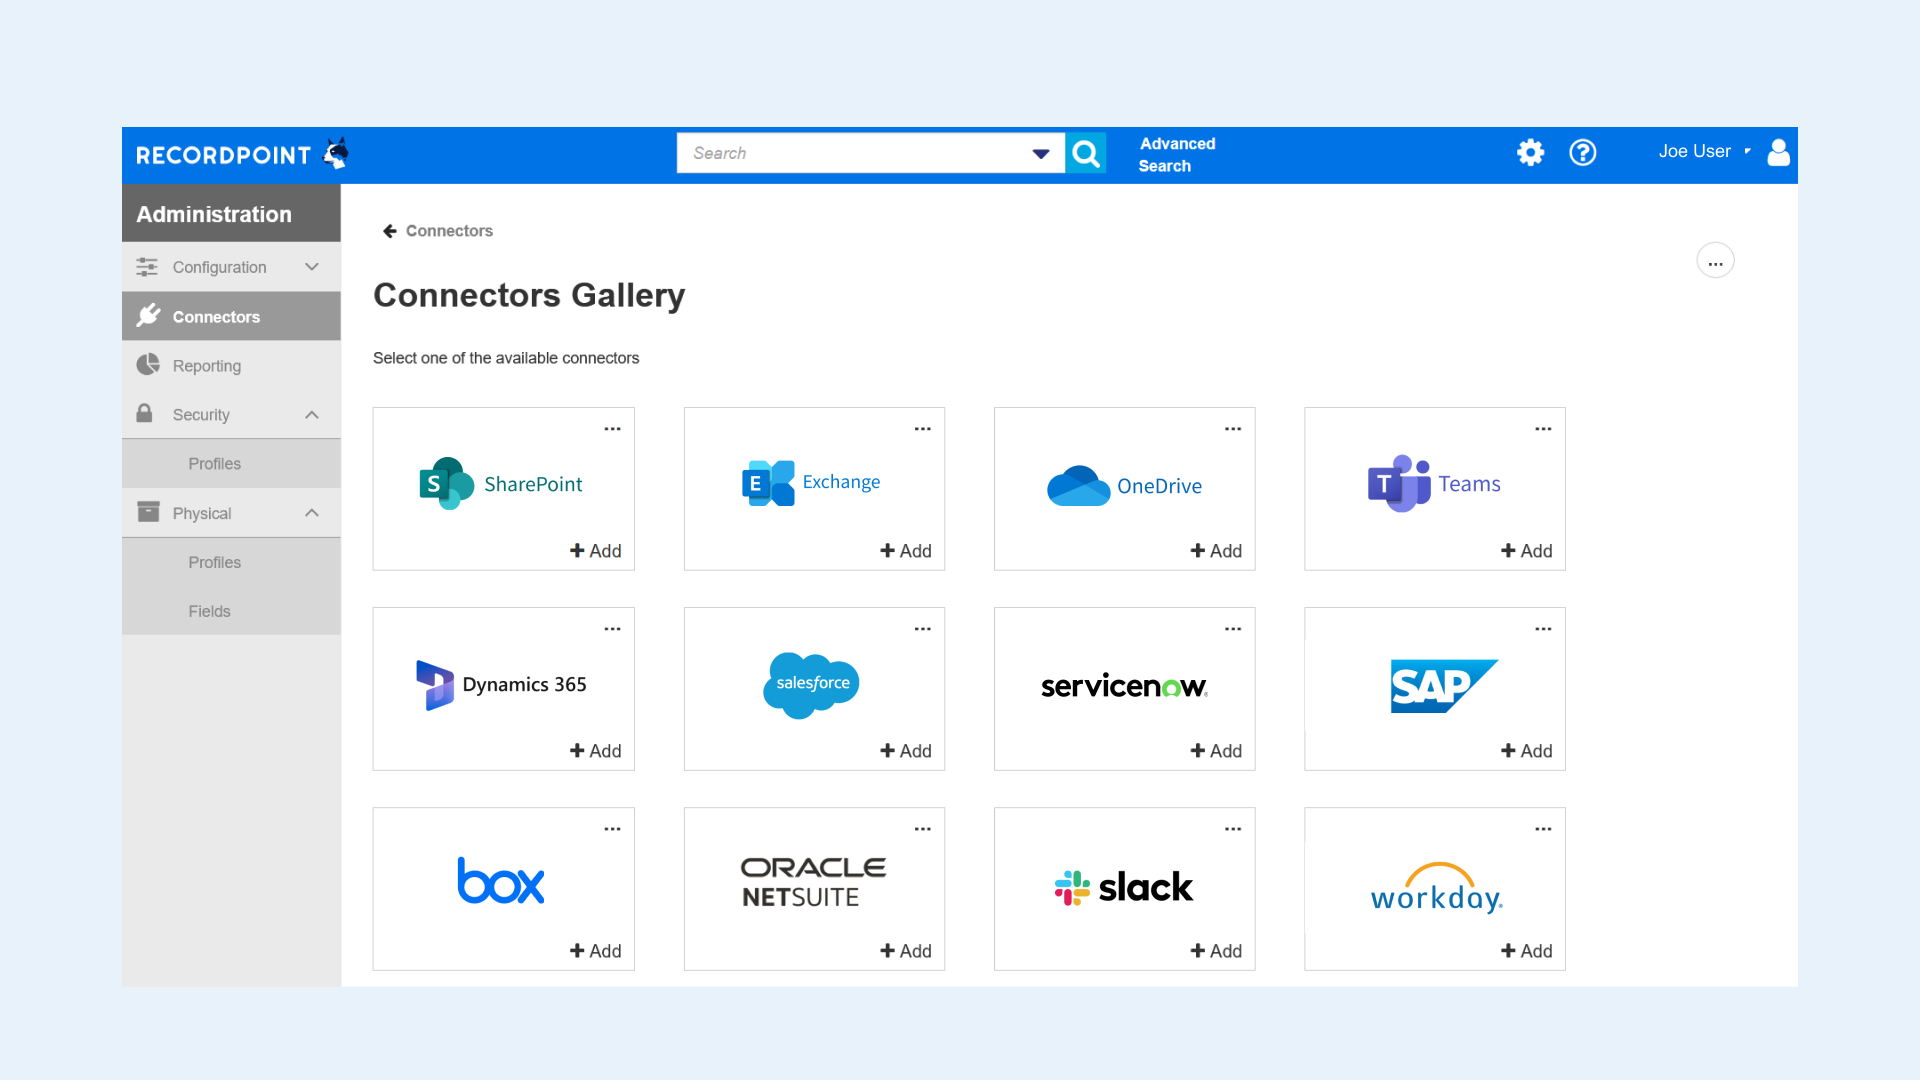
Task: Click the back arrow to Connectors
Action: pyautogui.click(x=390, y=231)
